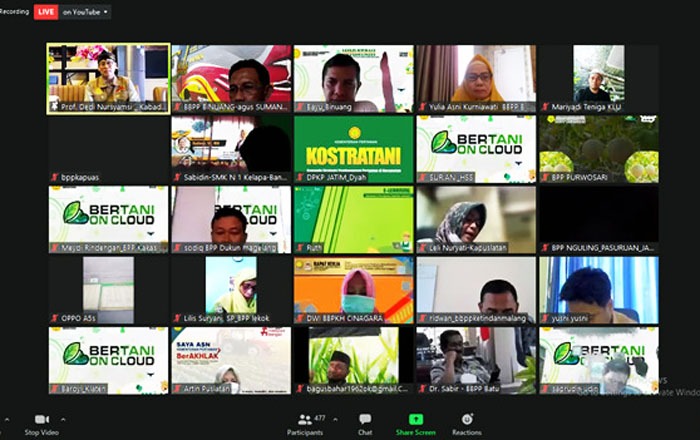Viewport: 700px width, 440px height.
Task: Click Mariyadi Teniga KLU's video tile
Action: 598,77
